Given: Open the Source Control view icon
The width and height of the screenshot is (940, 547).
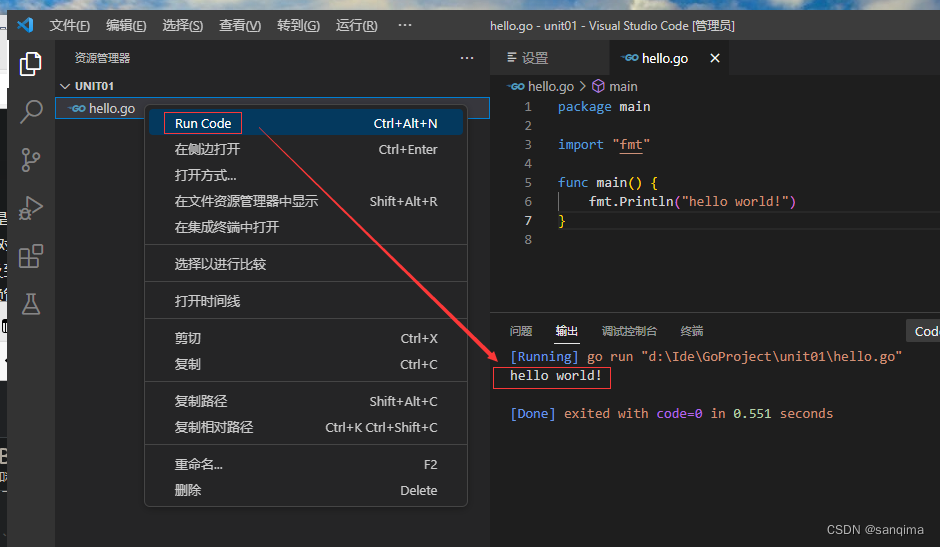Looking at the screenshot, I should pos(31,160).
